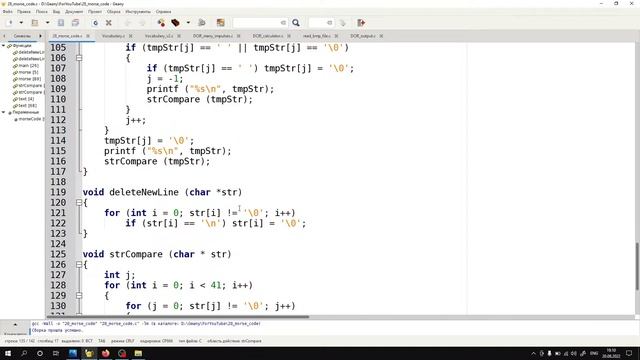The height and width of the screenshot is (360, 640).
Task: Open the Инструменты menu
Action: click(138, 12)
